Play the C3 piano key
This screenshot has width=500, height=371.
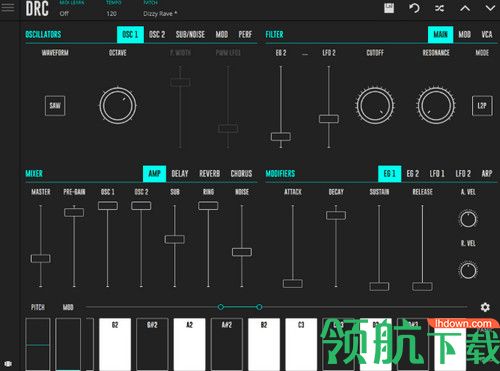tap(301, 344)
